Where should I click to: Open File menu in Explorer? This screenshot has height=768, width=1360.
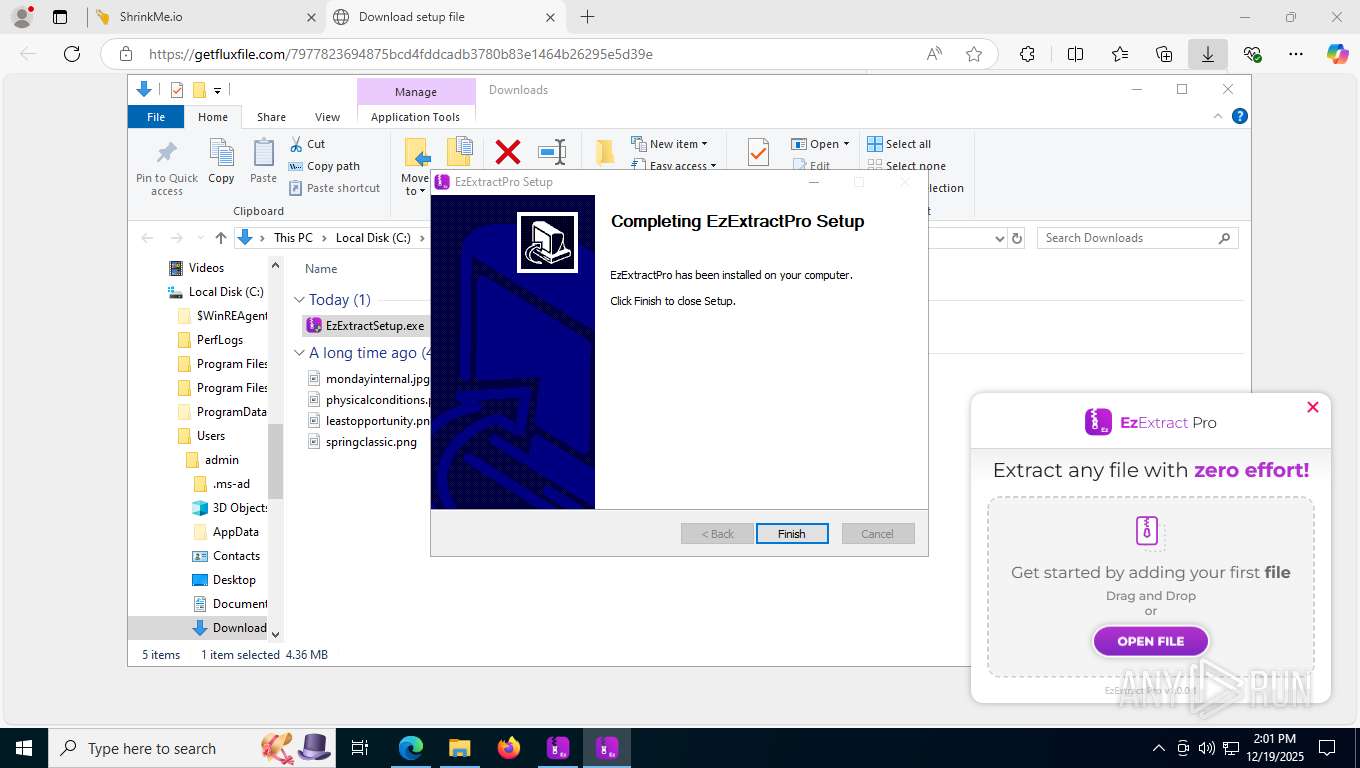(156, 117)
